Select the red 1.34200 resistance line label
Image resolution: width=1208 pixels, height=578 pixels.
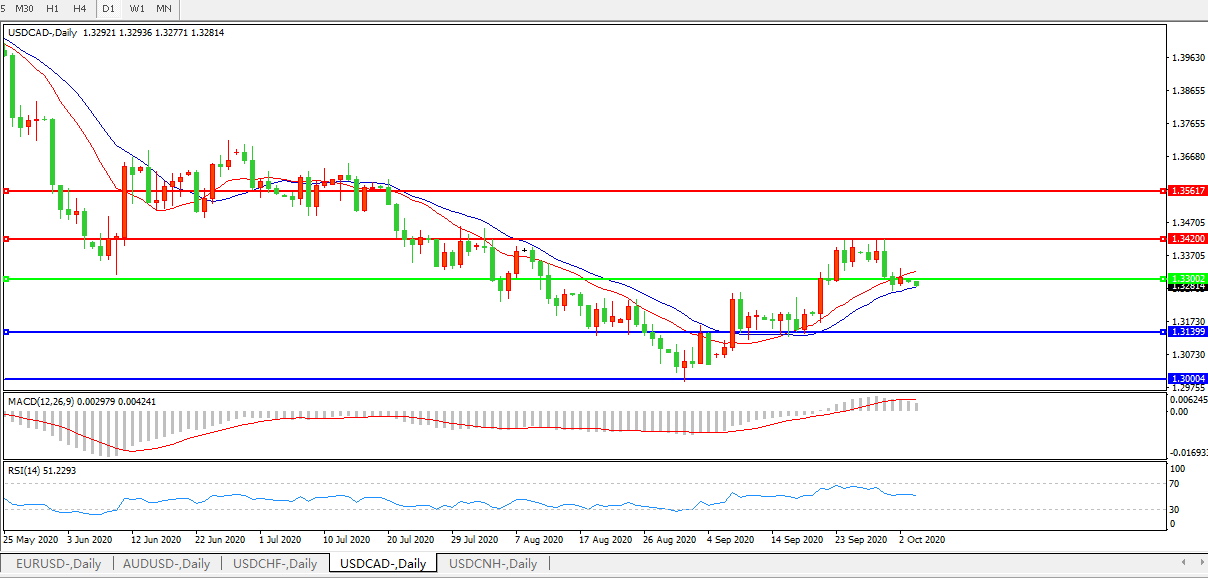click(1187, 239)
